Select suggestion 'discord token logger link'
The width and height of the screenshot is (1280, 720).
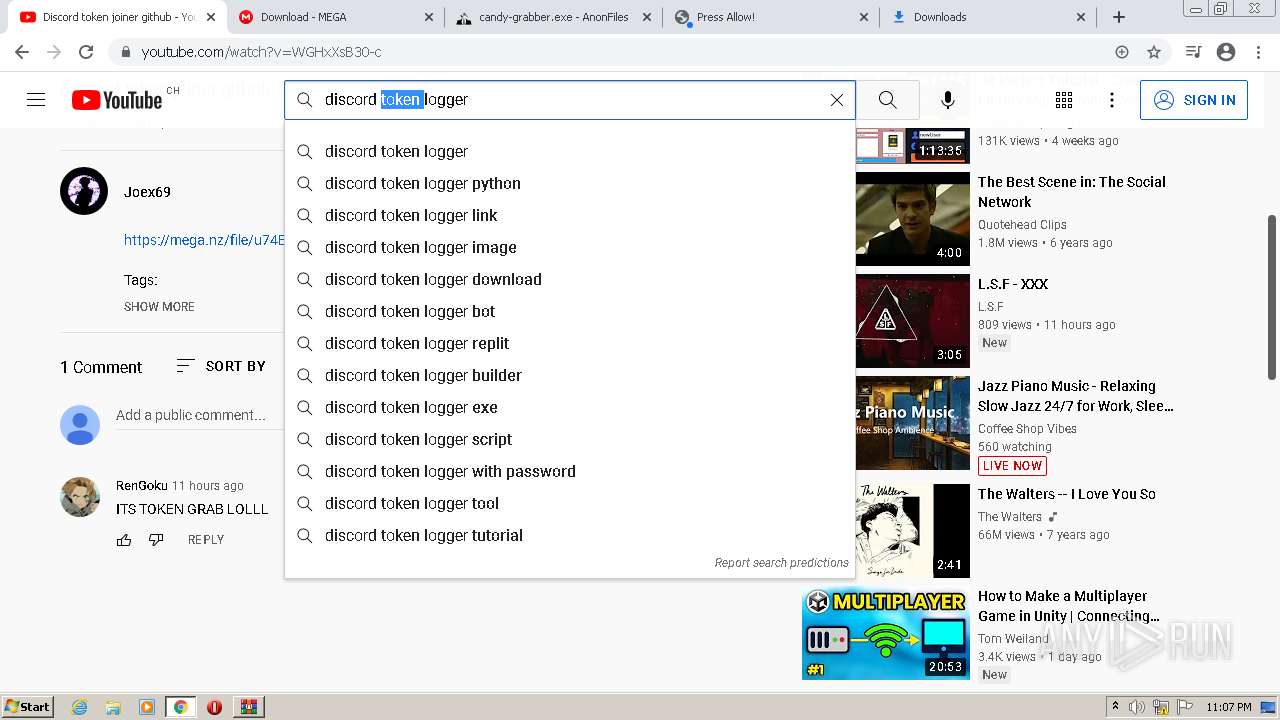570,215
